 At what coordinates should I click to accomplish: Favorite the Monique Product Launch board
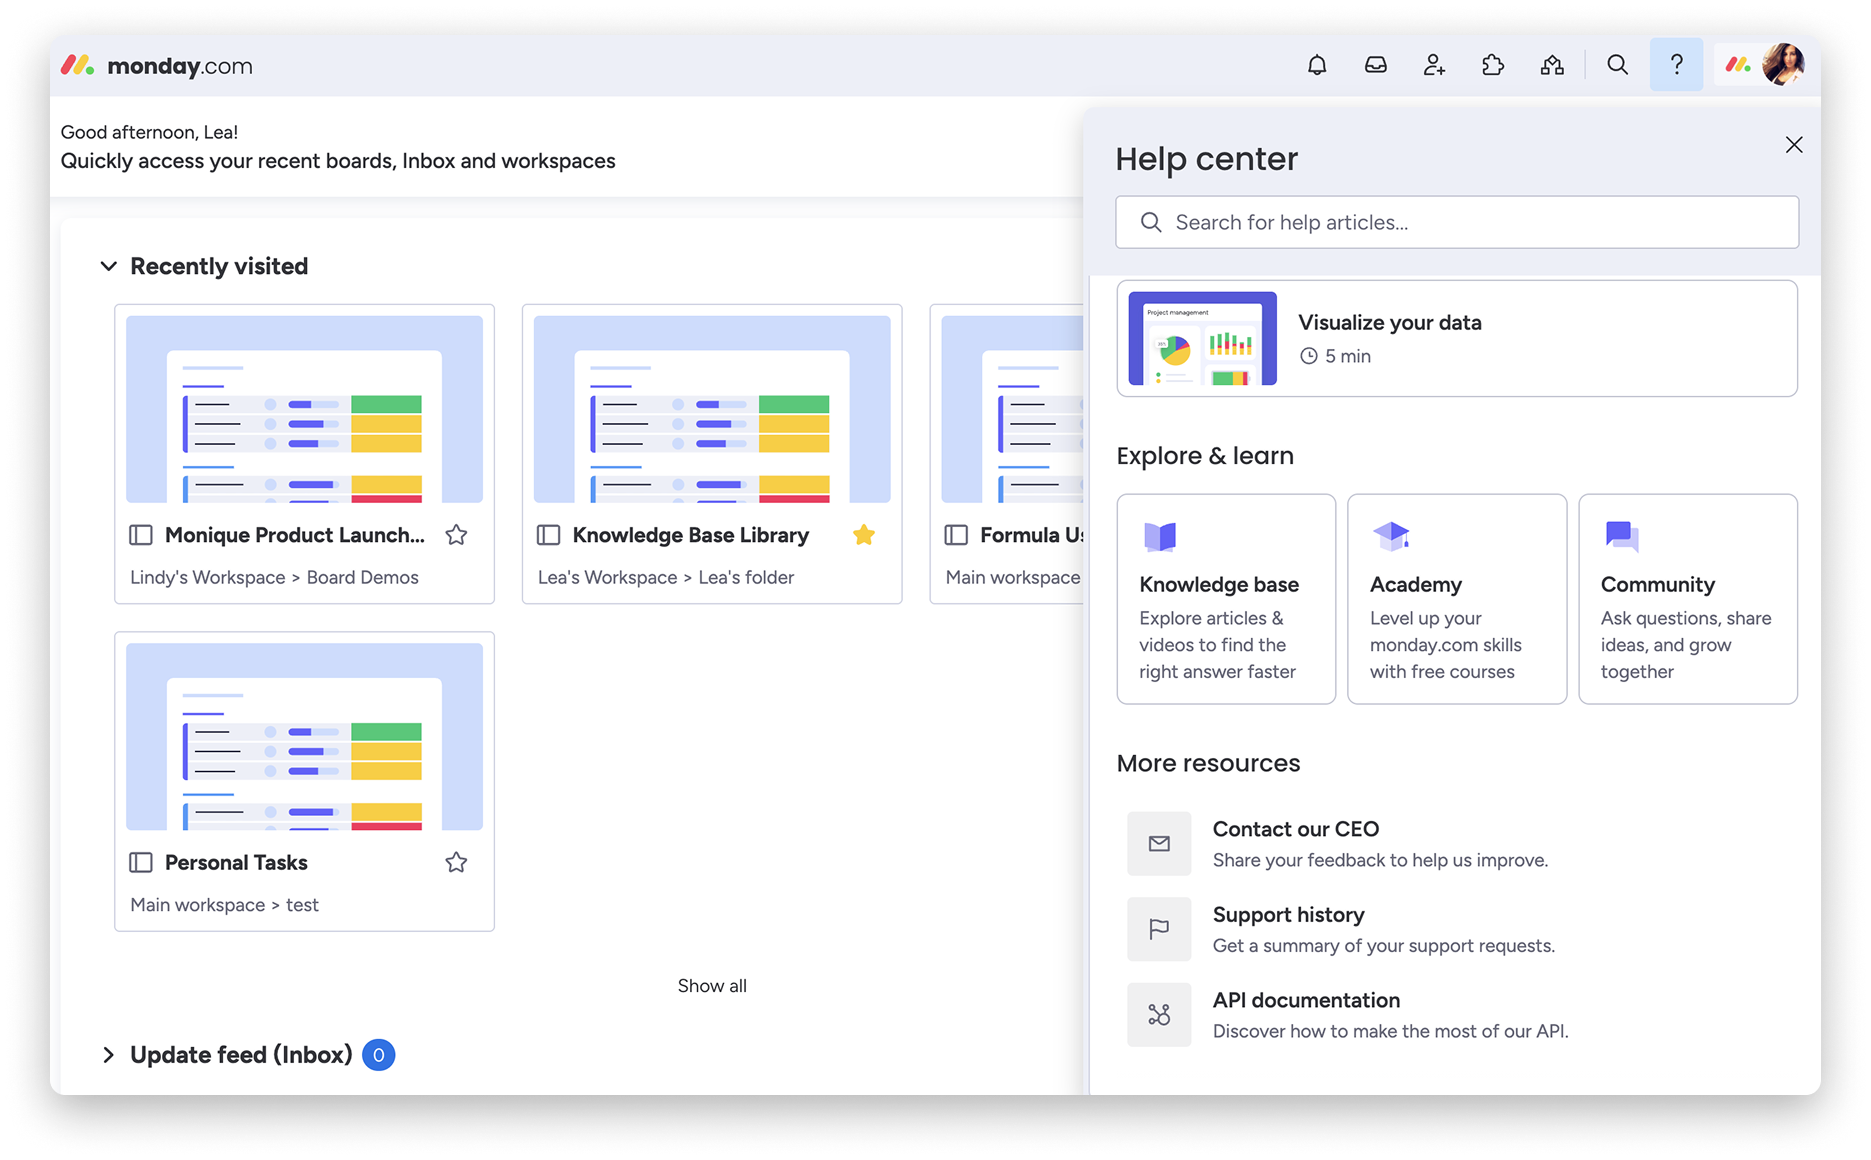point(456,535)
